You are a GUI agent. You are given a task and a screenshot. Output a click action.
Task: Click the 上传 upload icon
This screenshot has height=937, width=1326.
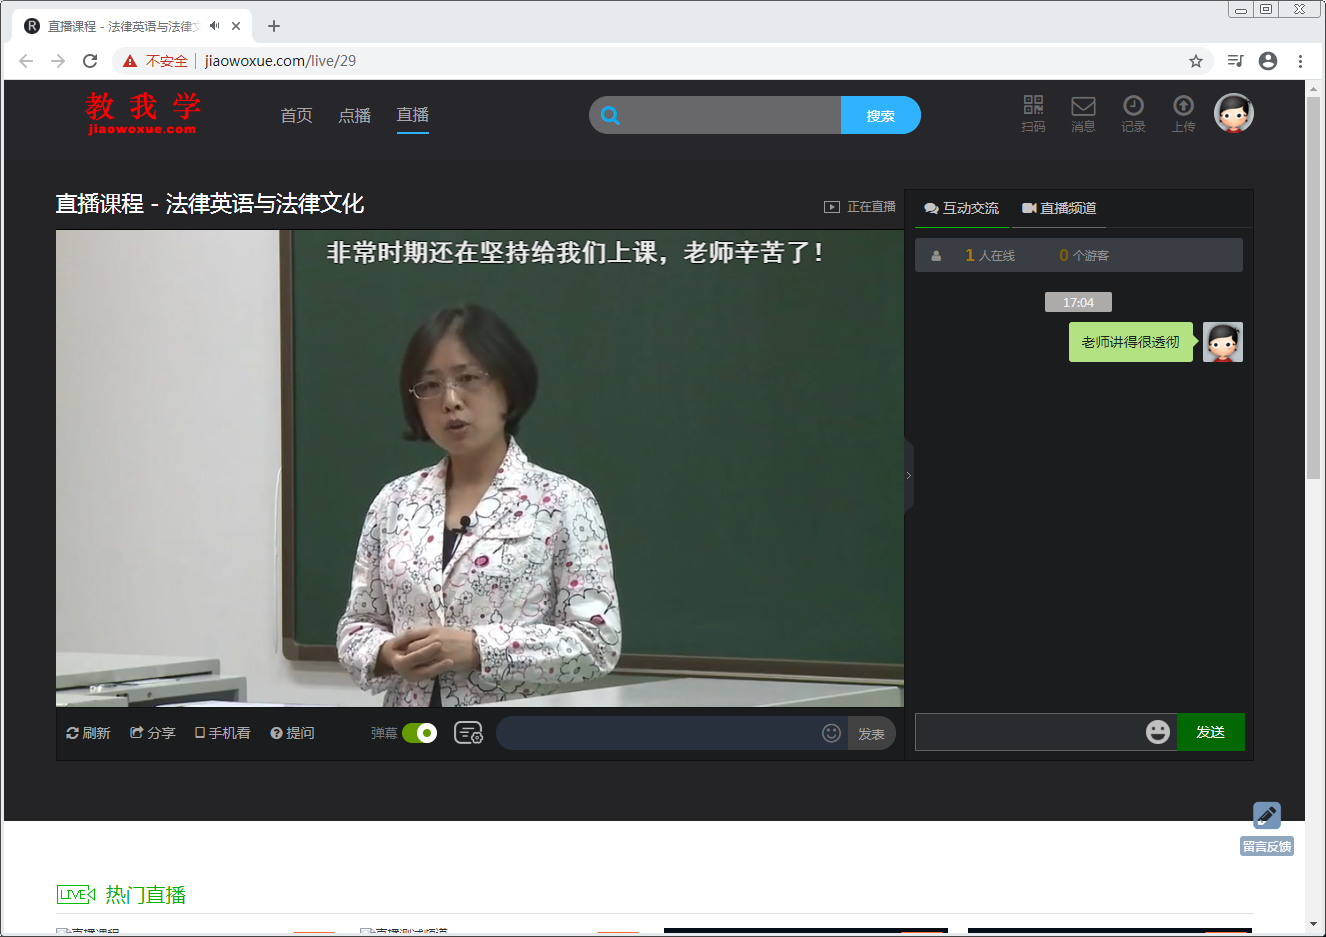(x=1183, y=105)
